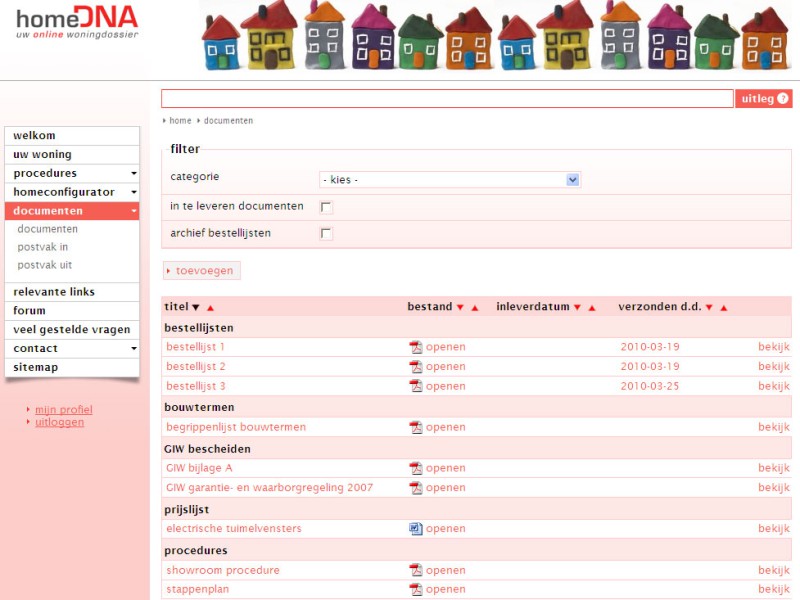Click bekijk for stappenplan
The width and height of the screenshot is (800, 600).
tap(773, 589)
